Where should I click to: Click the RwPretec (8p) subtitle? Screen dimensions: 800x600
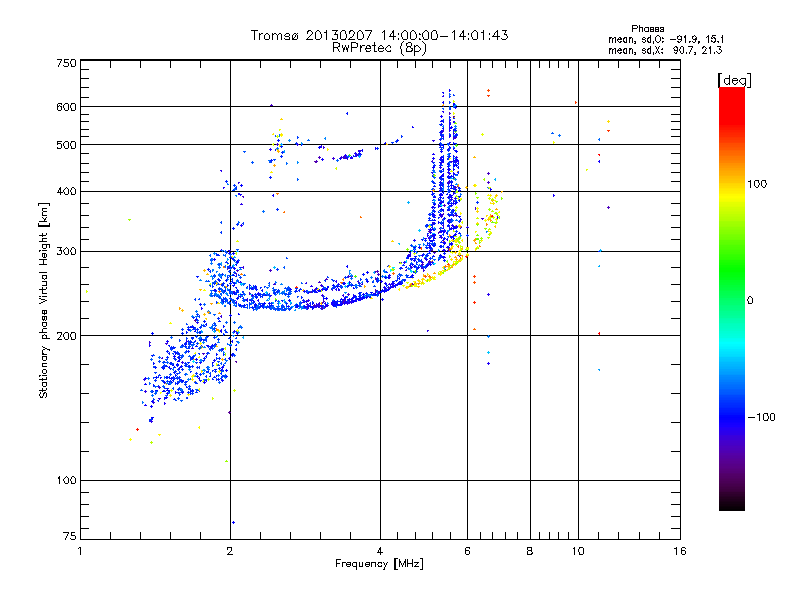(x=379, y=47)
